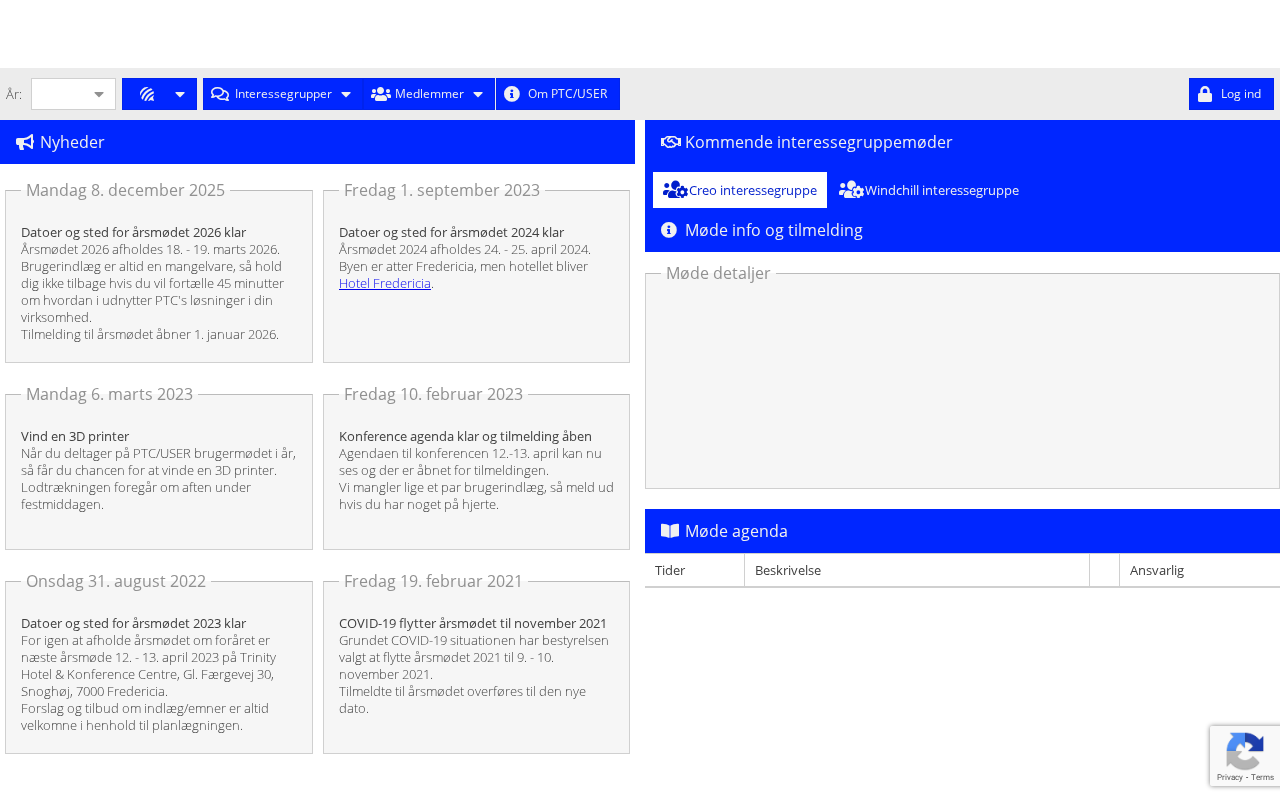The height and width of the screenshot is (800, 1280).
Task: Click the Møde info og tilmelding info icon
Action: [669, 230]
